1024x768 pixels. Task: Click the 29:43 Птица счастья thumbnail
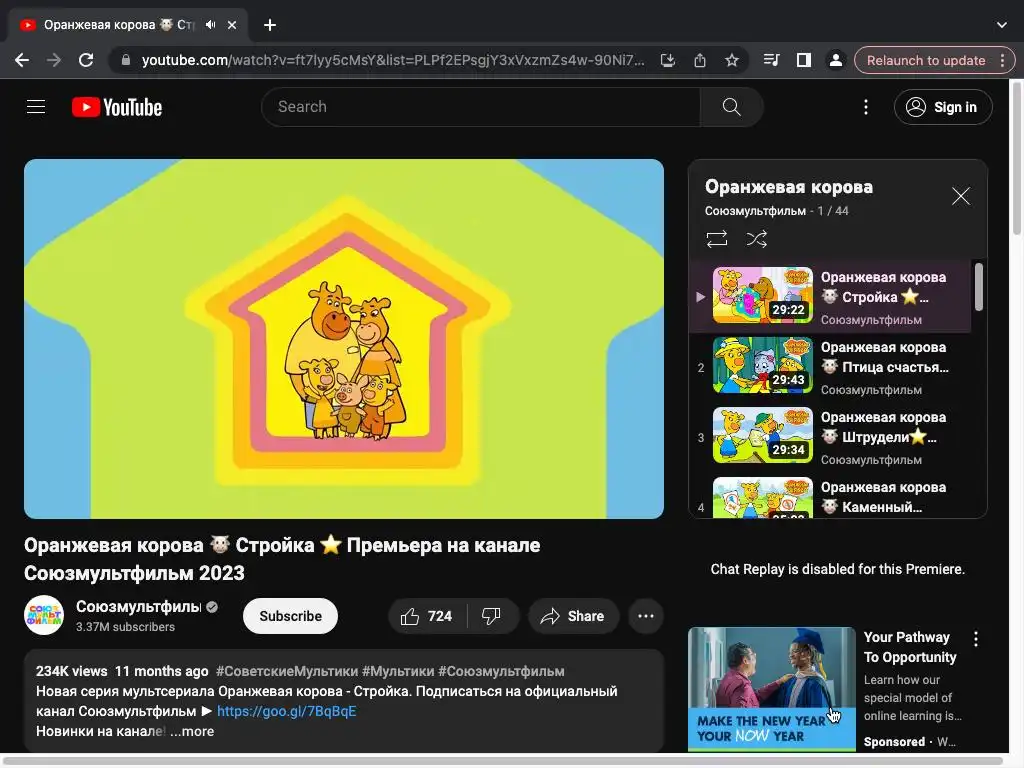[762, 365]
